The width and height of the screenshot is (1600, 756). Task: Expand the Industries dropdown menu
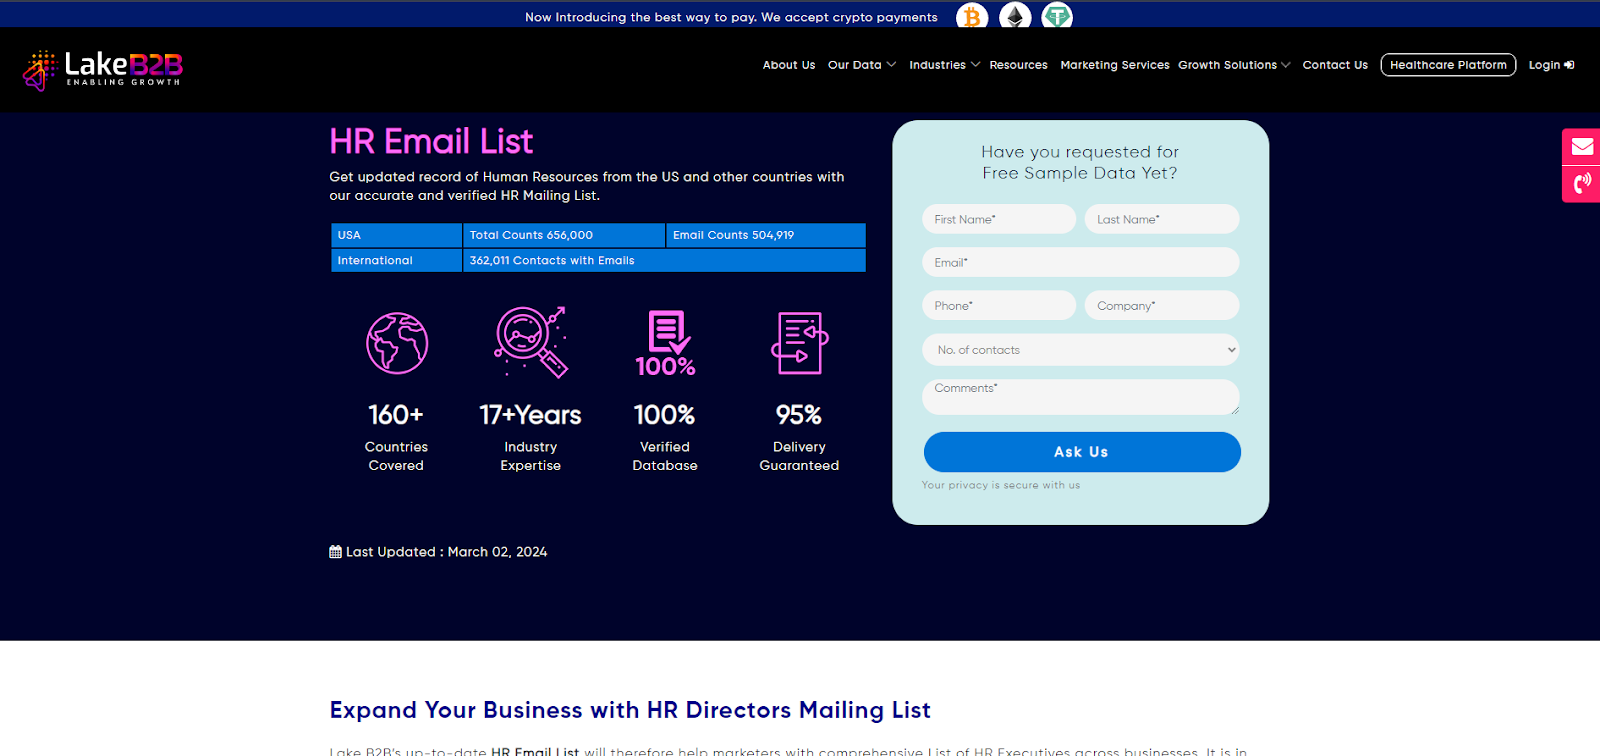(x=944, y=65)
